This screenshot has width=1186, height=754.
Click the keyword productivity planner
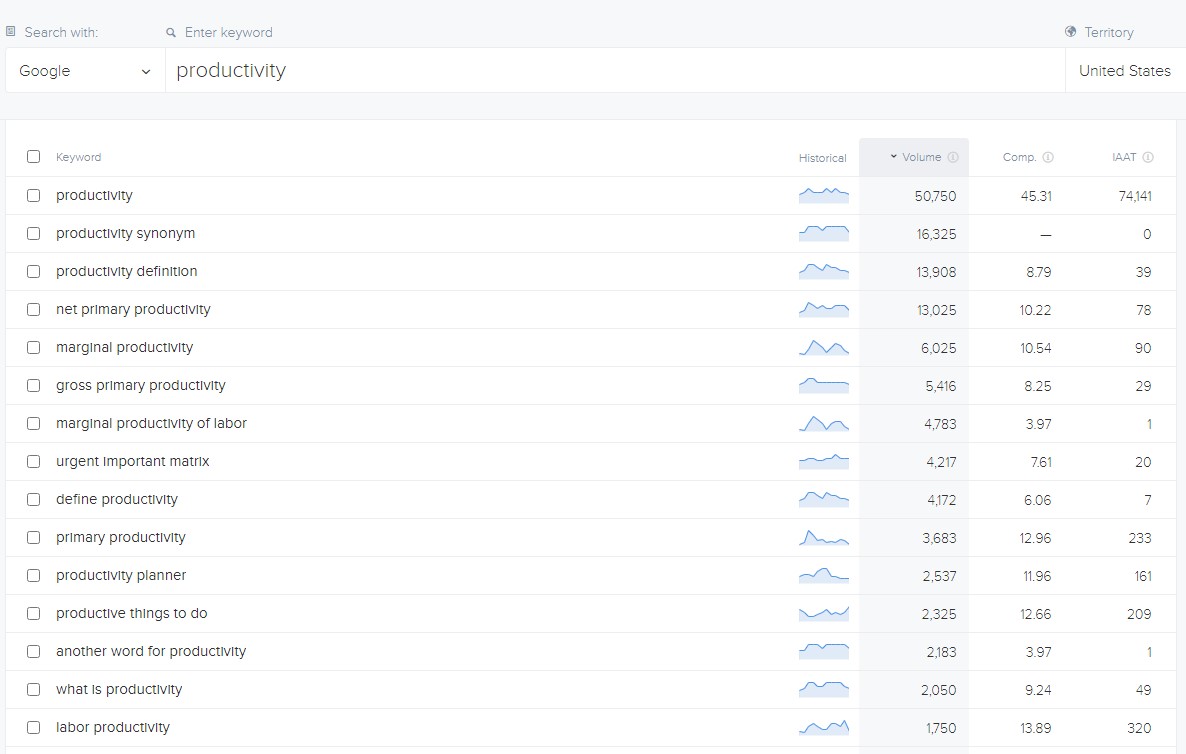[x=121, y=576]
